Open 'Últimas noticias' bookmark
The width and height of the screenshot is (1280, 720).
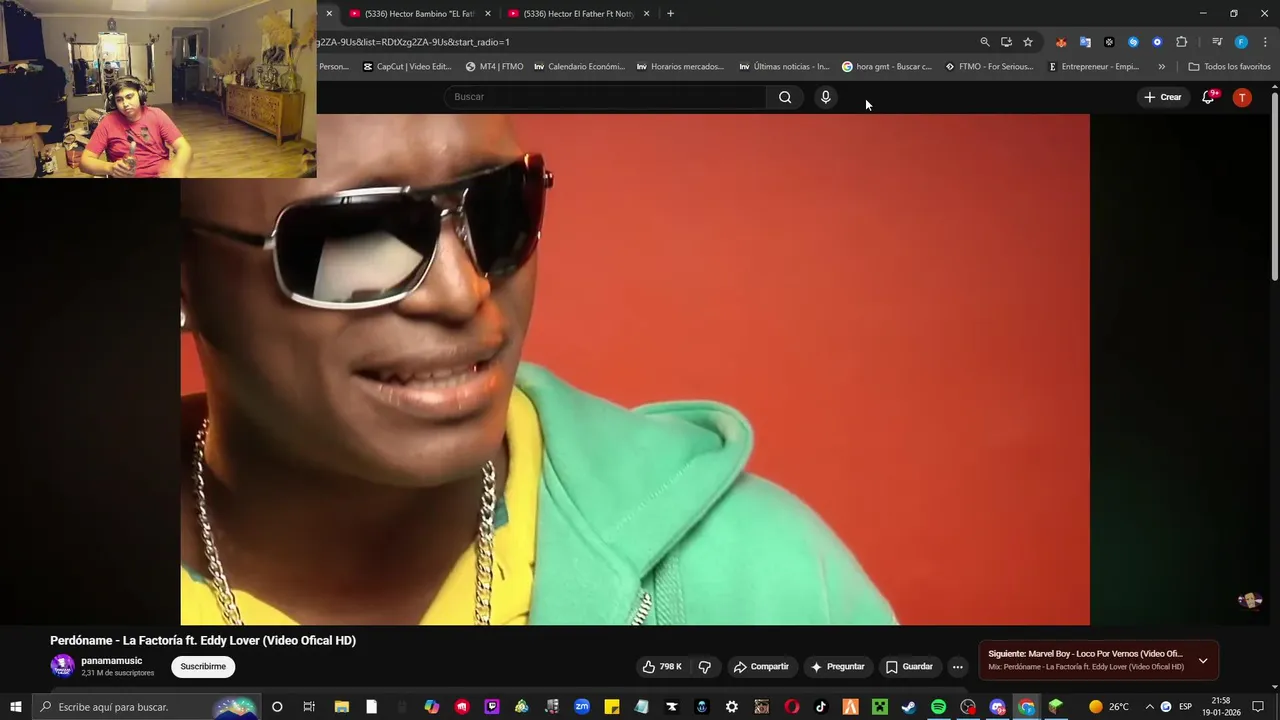[x=784, y=67]
